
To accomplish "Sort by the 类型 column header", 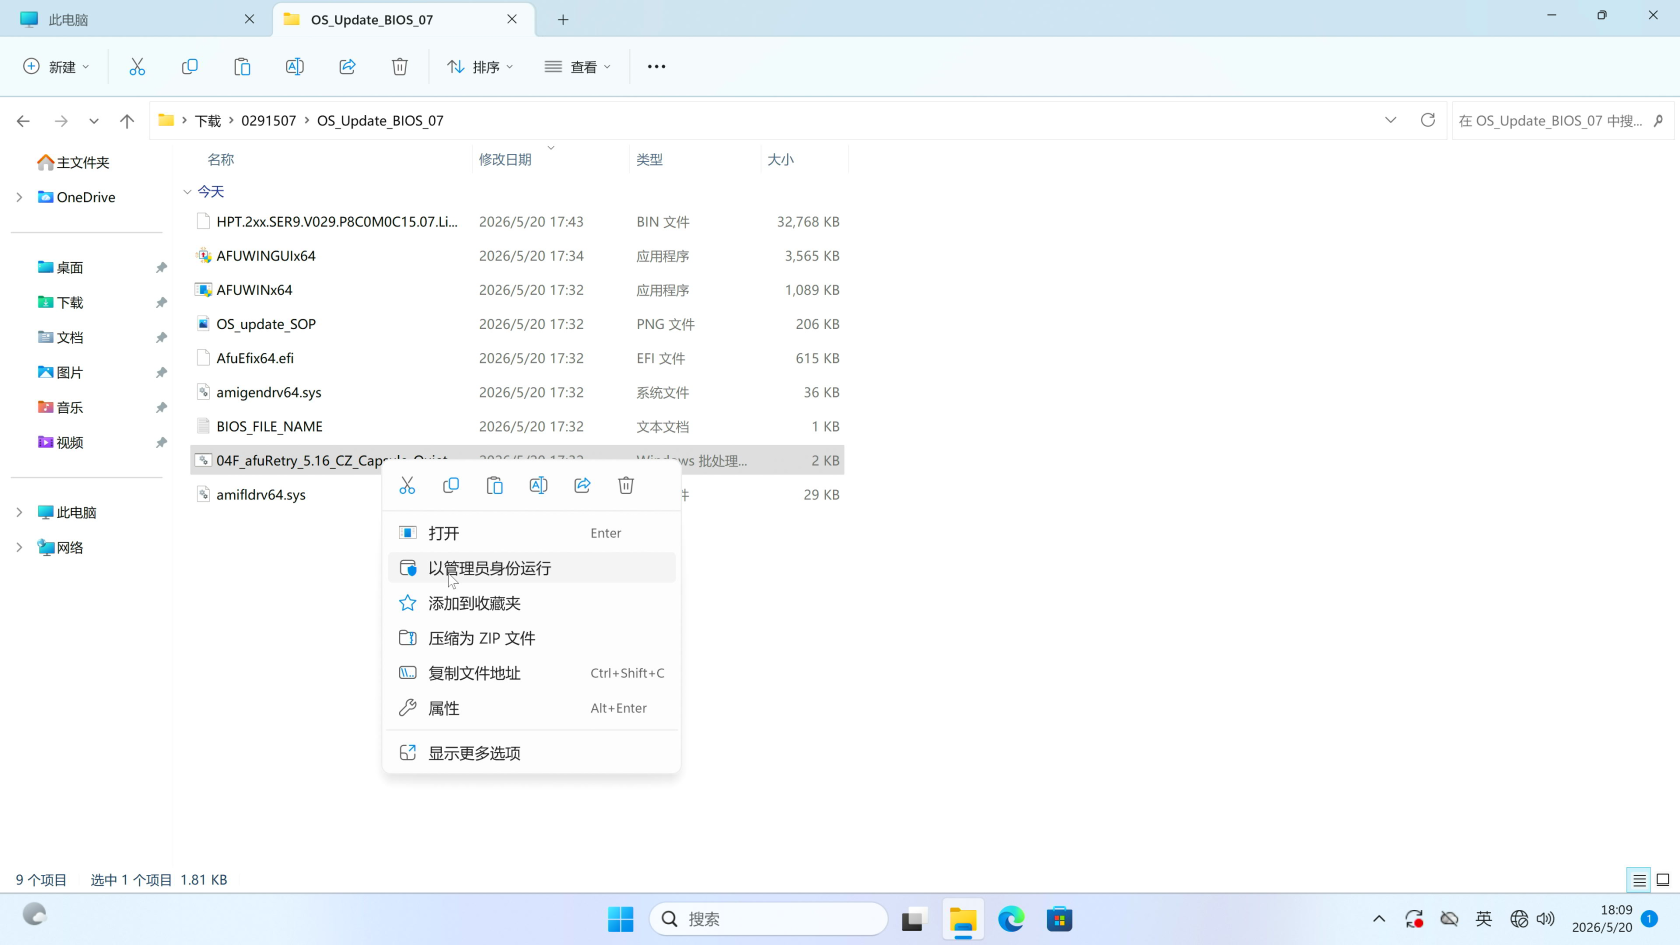I will tap(650, 159).
